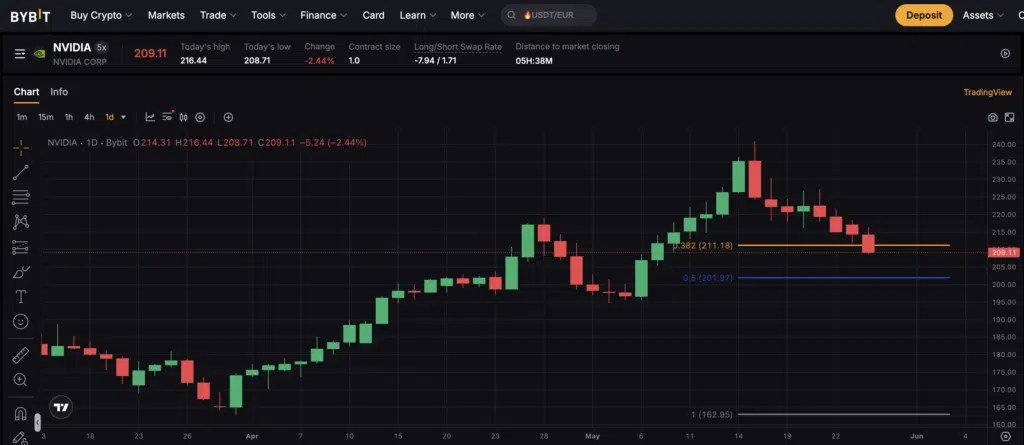The width and height of the screenshot is (1024, 445).
Task: Open the Markets page
Action: tap(166, 15)
